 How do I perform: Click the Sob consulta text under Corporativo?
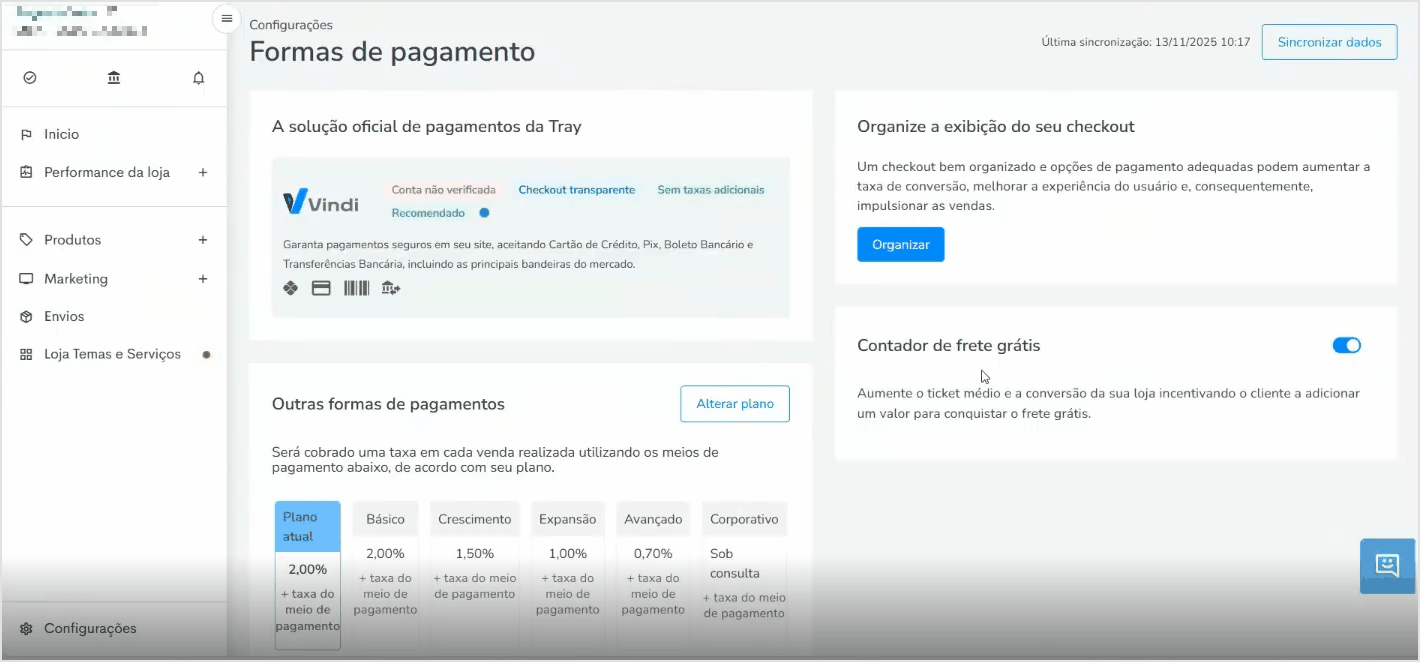coord(735,563)
